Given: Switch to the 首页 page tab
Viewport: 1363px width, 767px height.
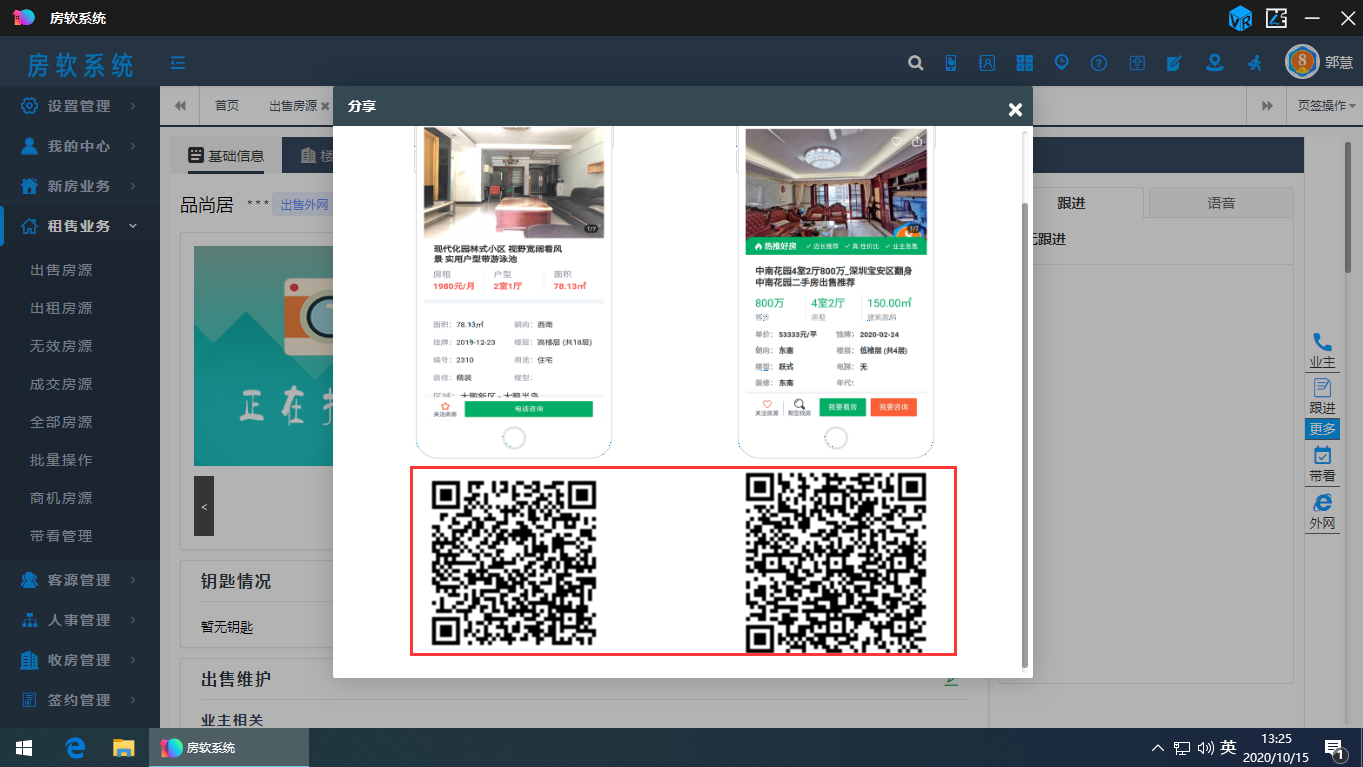Looking at the screenshot, I should [227, 106].
